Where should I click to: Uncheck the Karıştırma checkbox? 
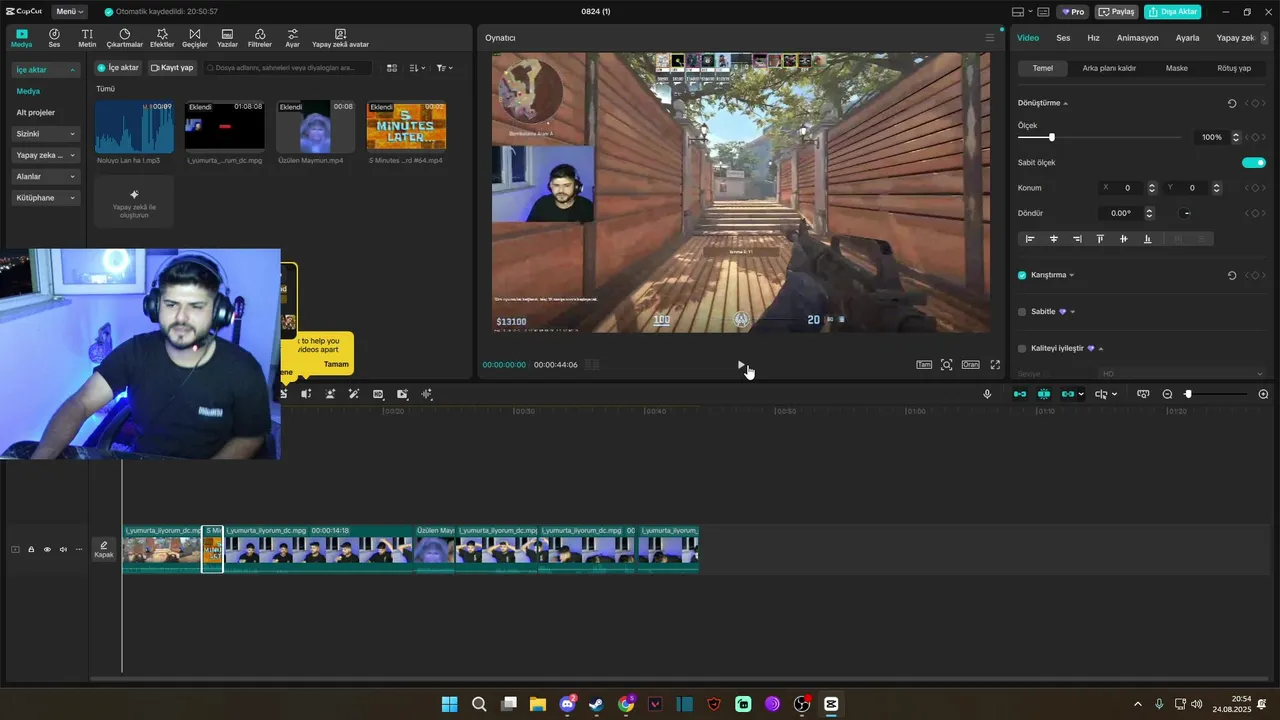click(x=1022, y=275)
